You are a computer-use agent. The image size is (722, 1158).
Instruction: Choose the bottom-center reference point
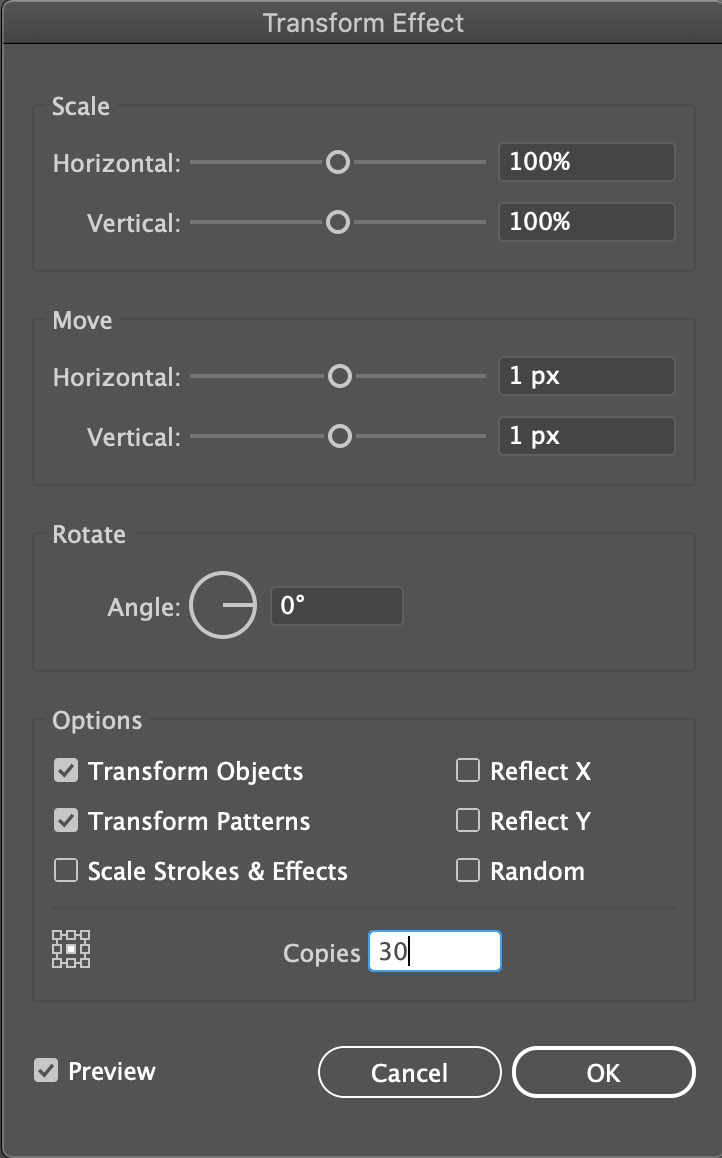(71, 964)
